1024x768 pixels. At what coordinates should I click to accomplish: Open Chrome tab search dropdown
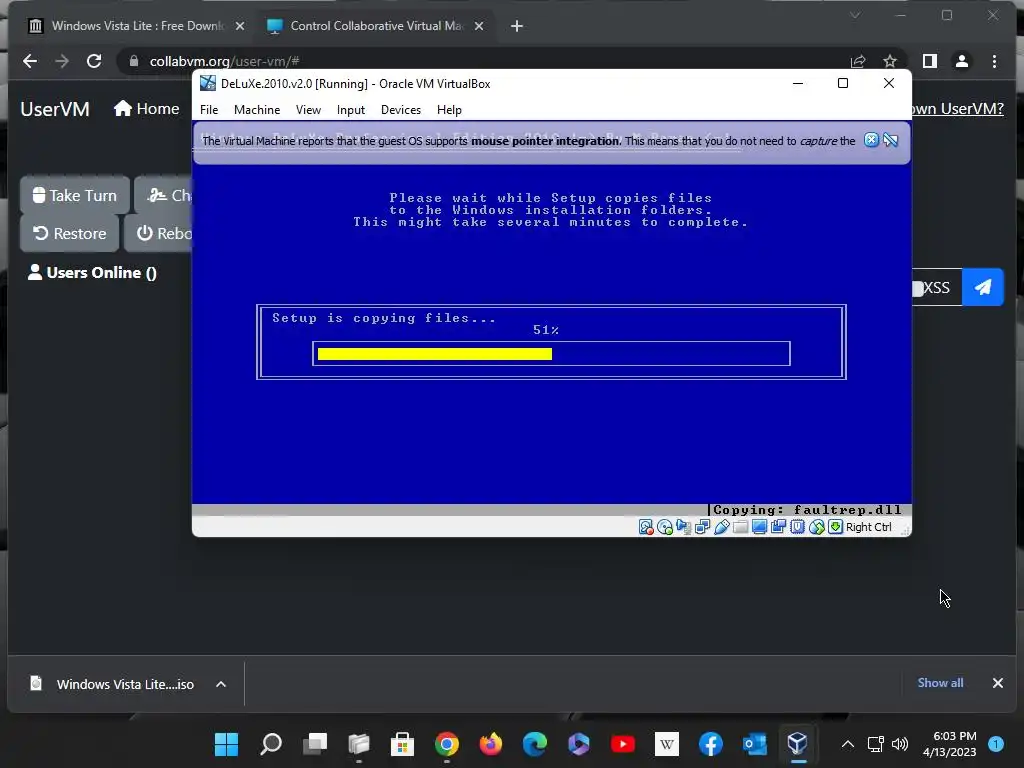pyautogui.click(x=855, y=15)
